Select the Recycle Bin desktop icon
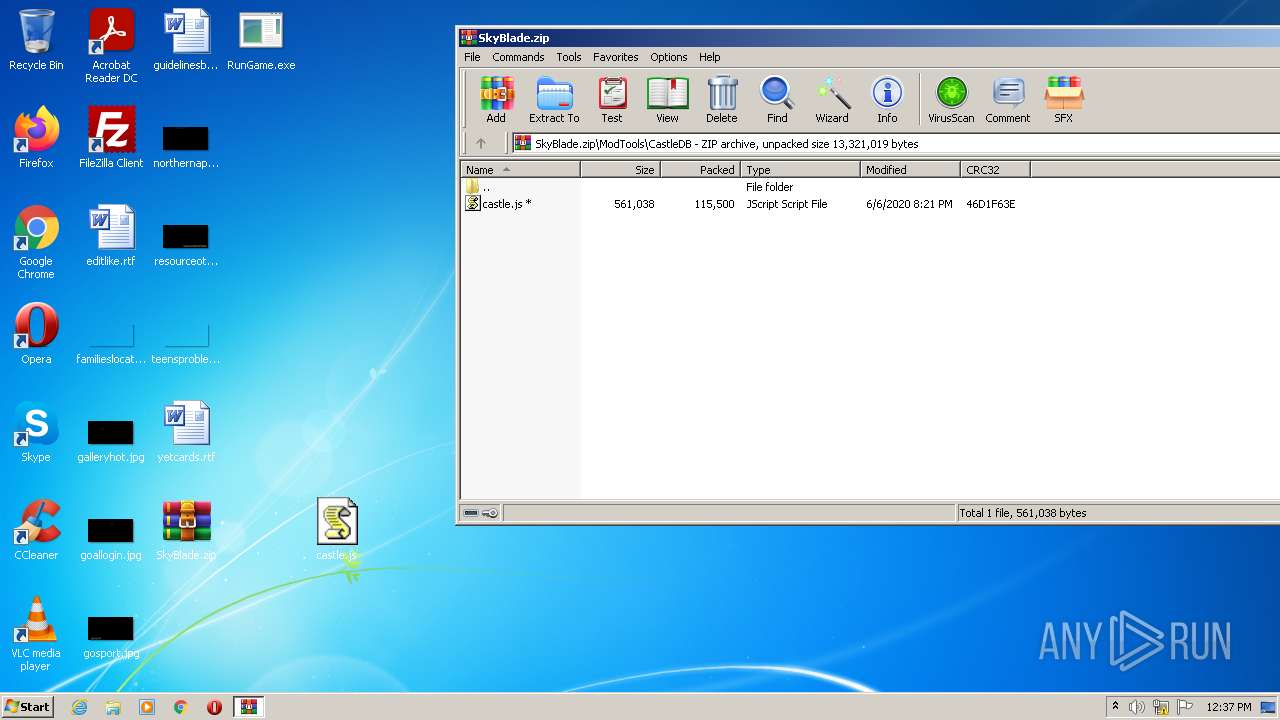Image resolution: width=1280 pixels, height=720 pixels. tap(36, 41)
